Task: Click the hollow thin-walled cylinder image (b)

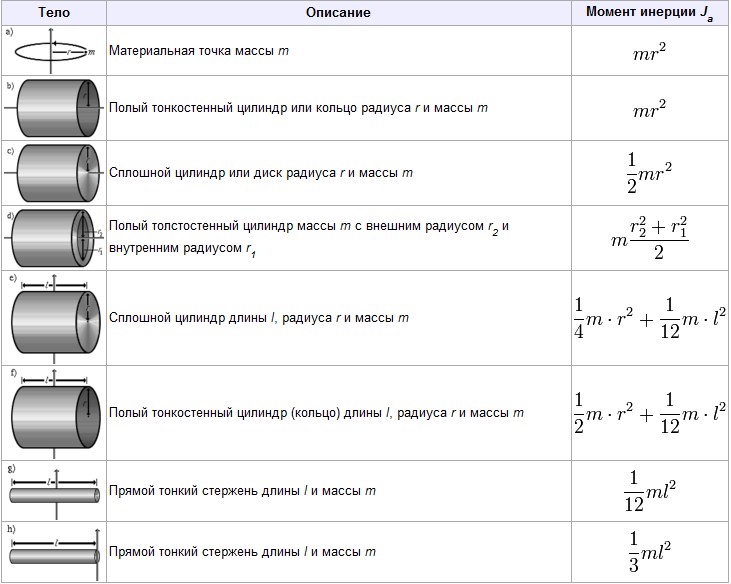Action: click(x=54, y=108)
